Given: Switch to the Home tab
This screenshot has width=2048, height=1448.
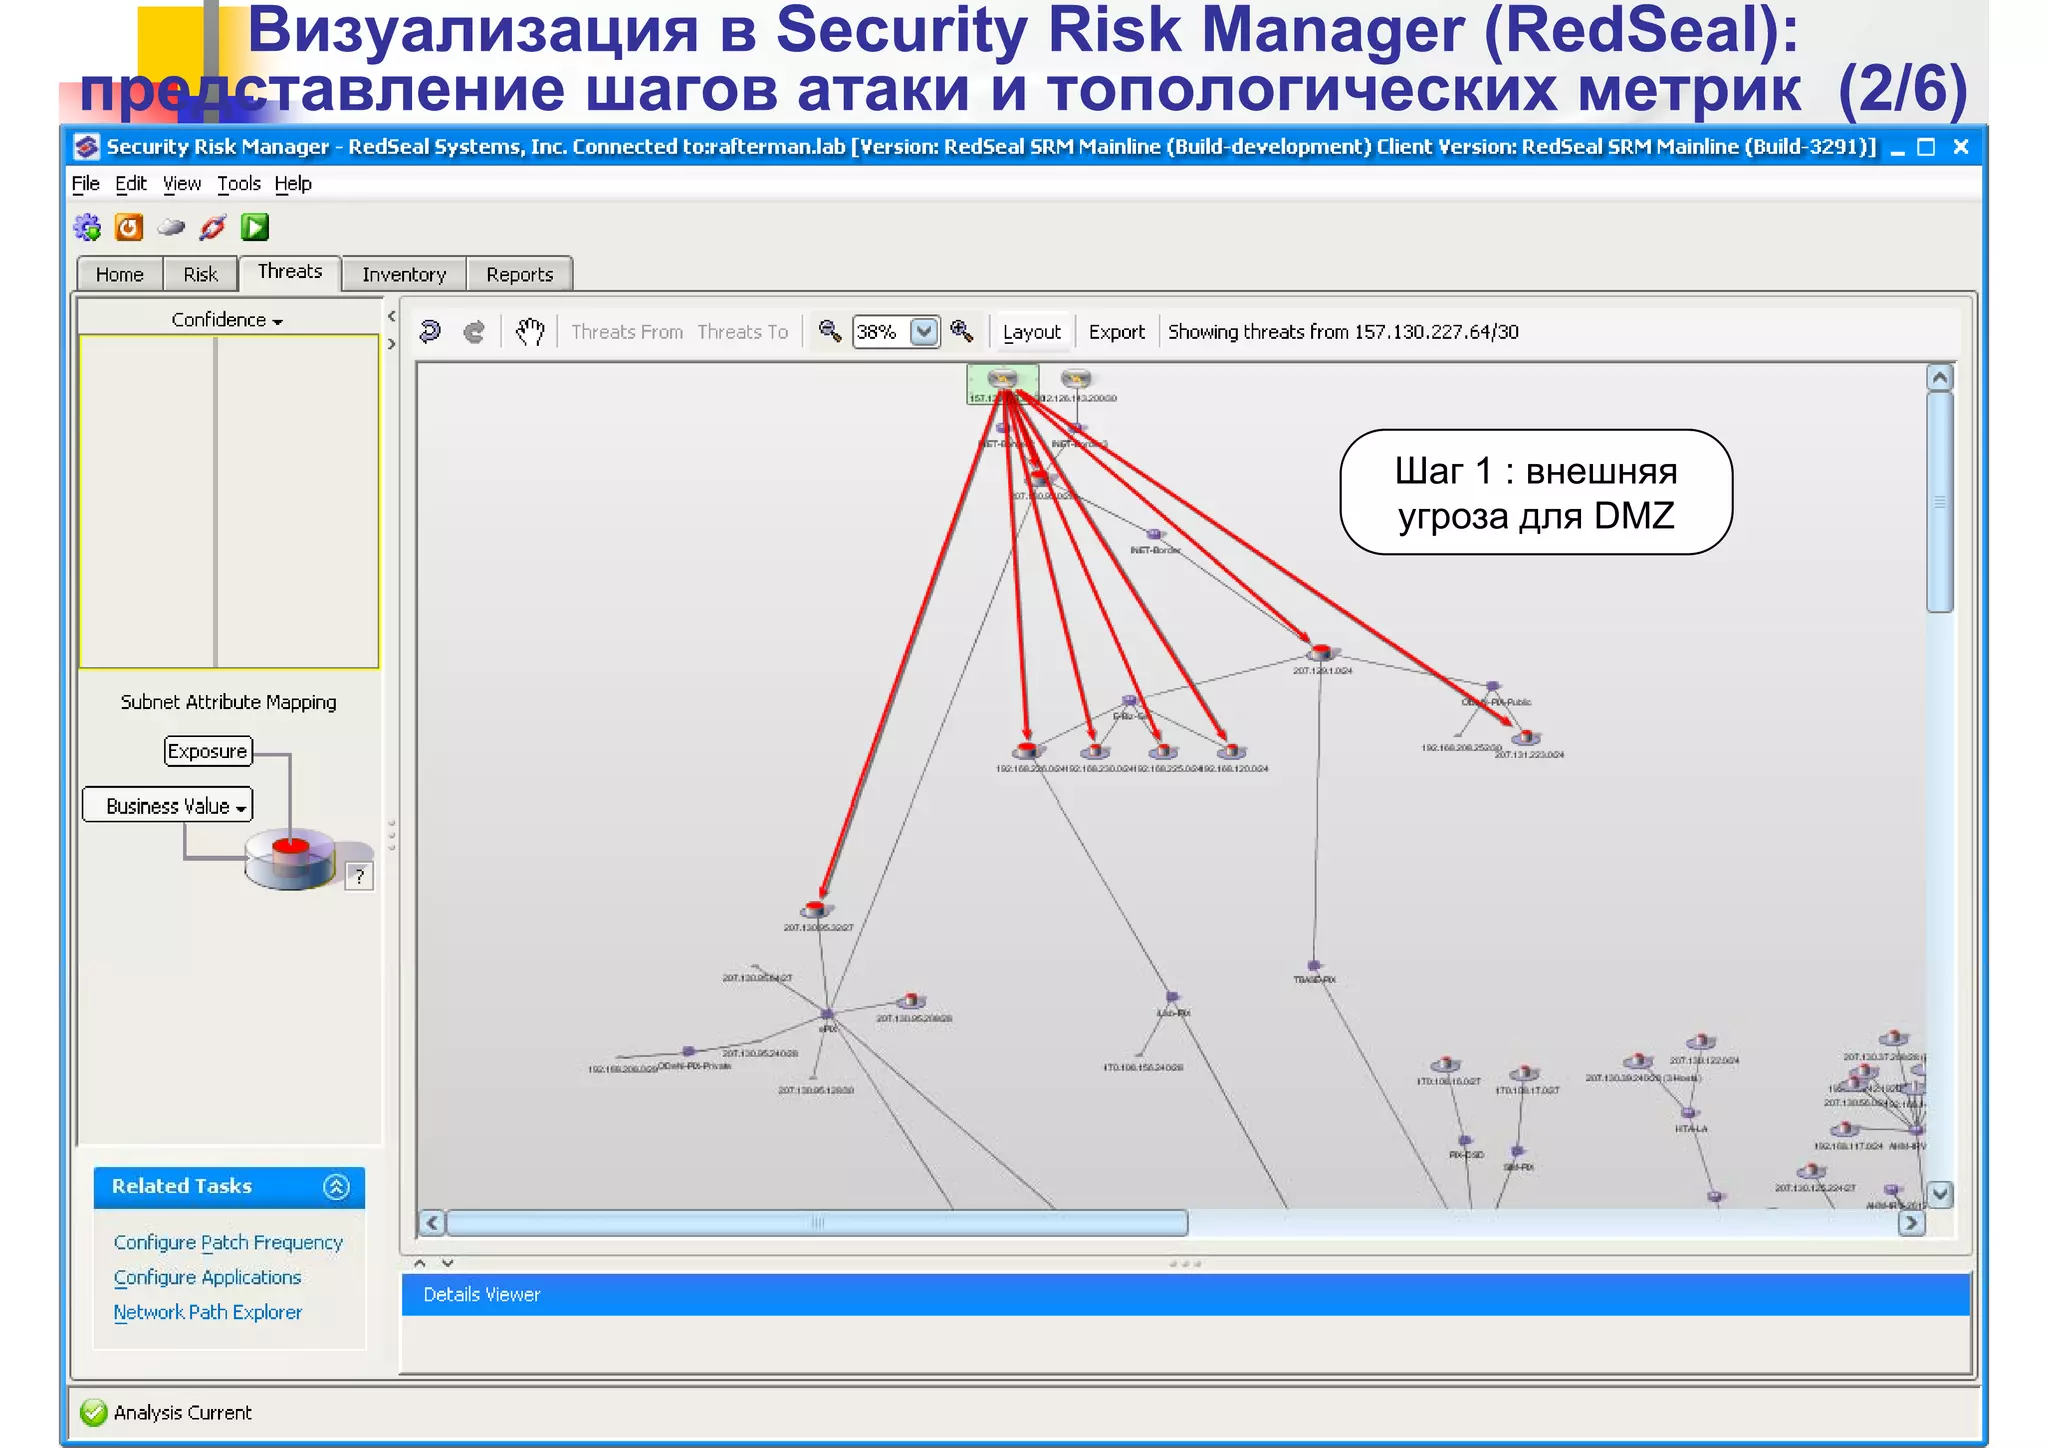Looking at the screenshot, I should point(120,275).
